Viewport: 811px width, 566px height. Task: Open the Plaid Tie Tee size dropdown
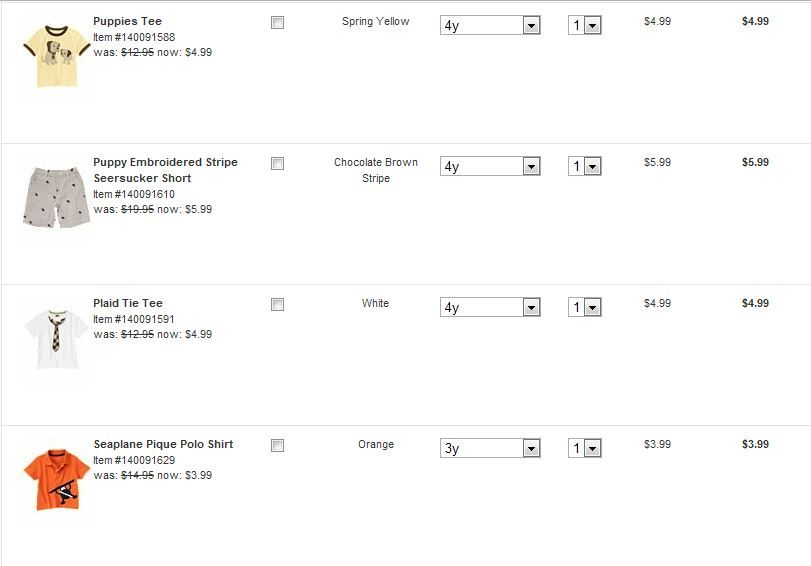pyautogui.click(x=490, y=307)
